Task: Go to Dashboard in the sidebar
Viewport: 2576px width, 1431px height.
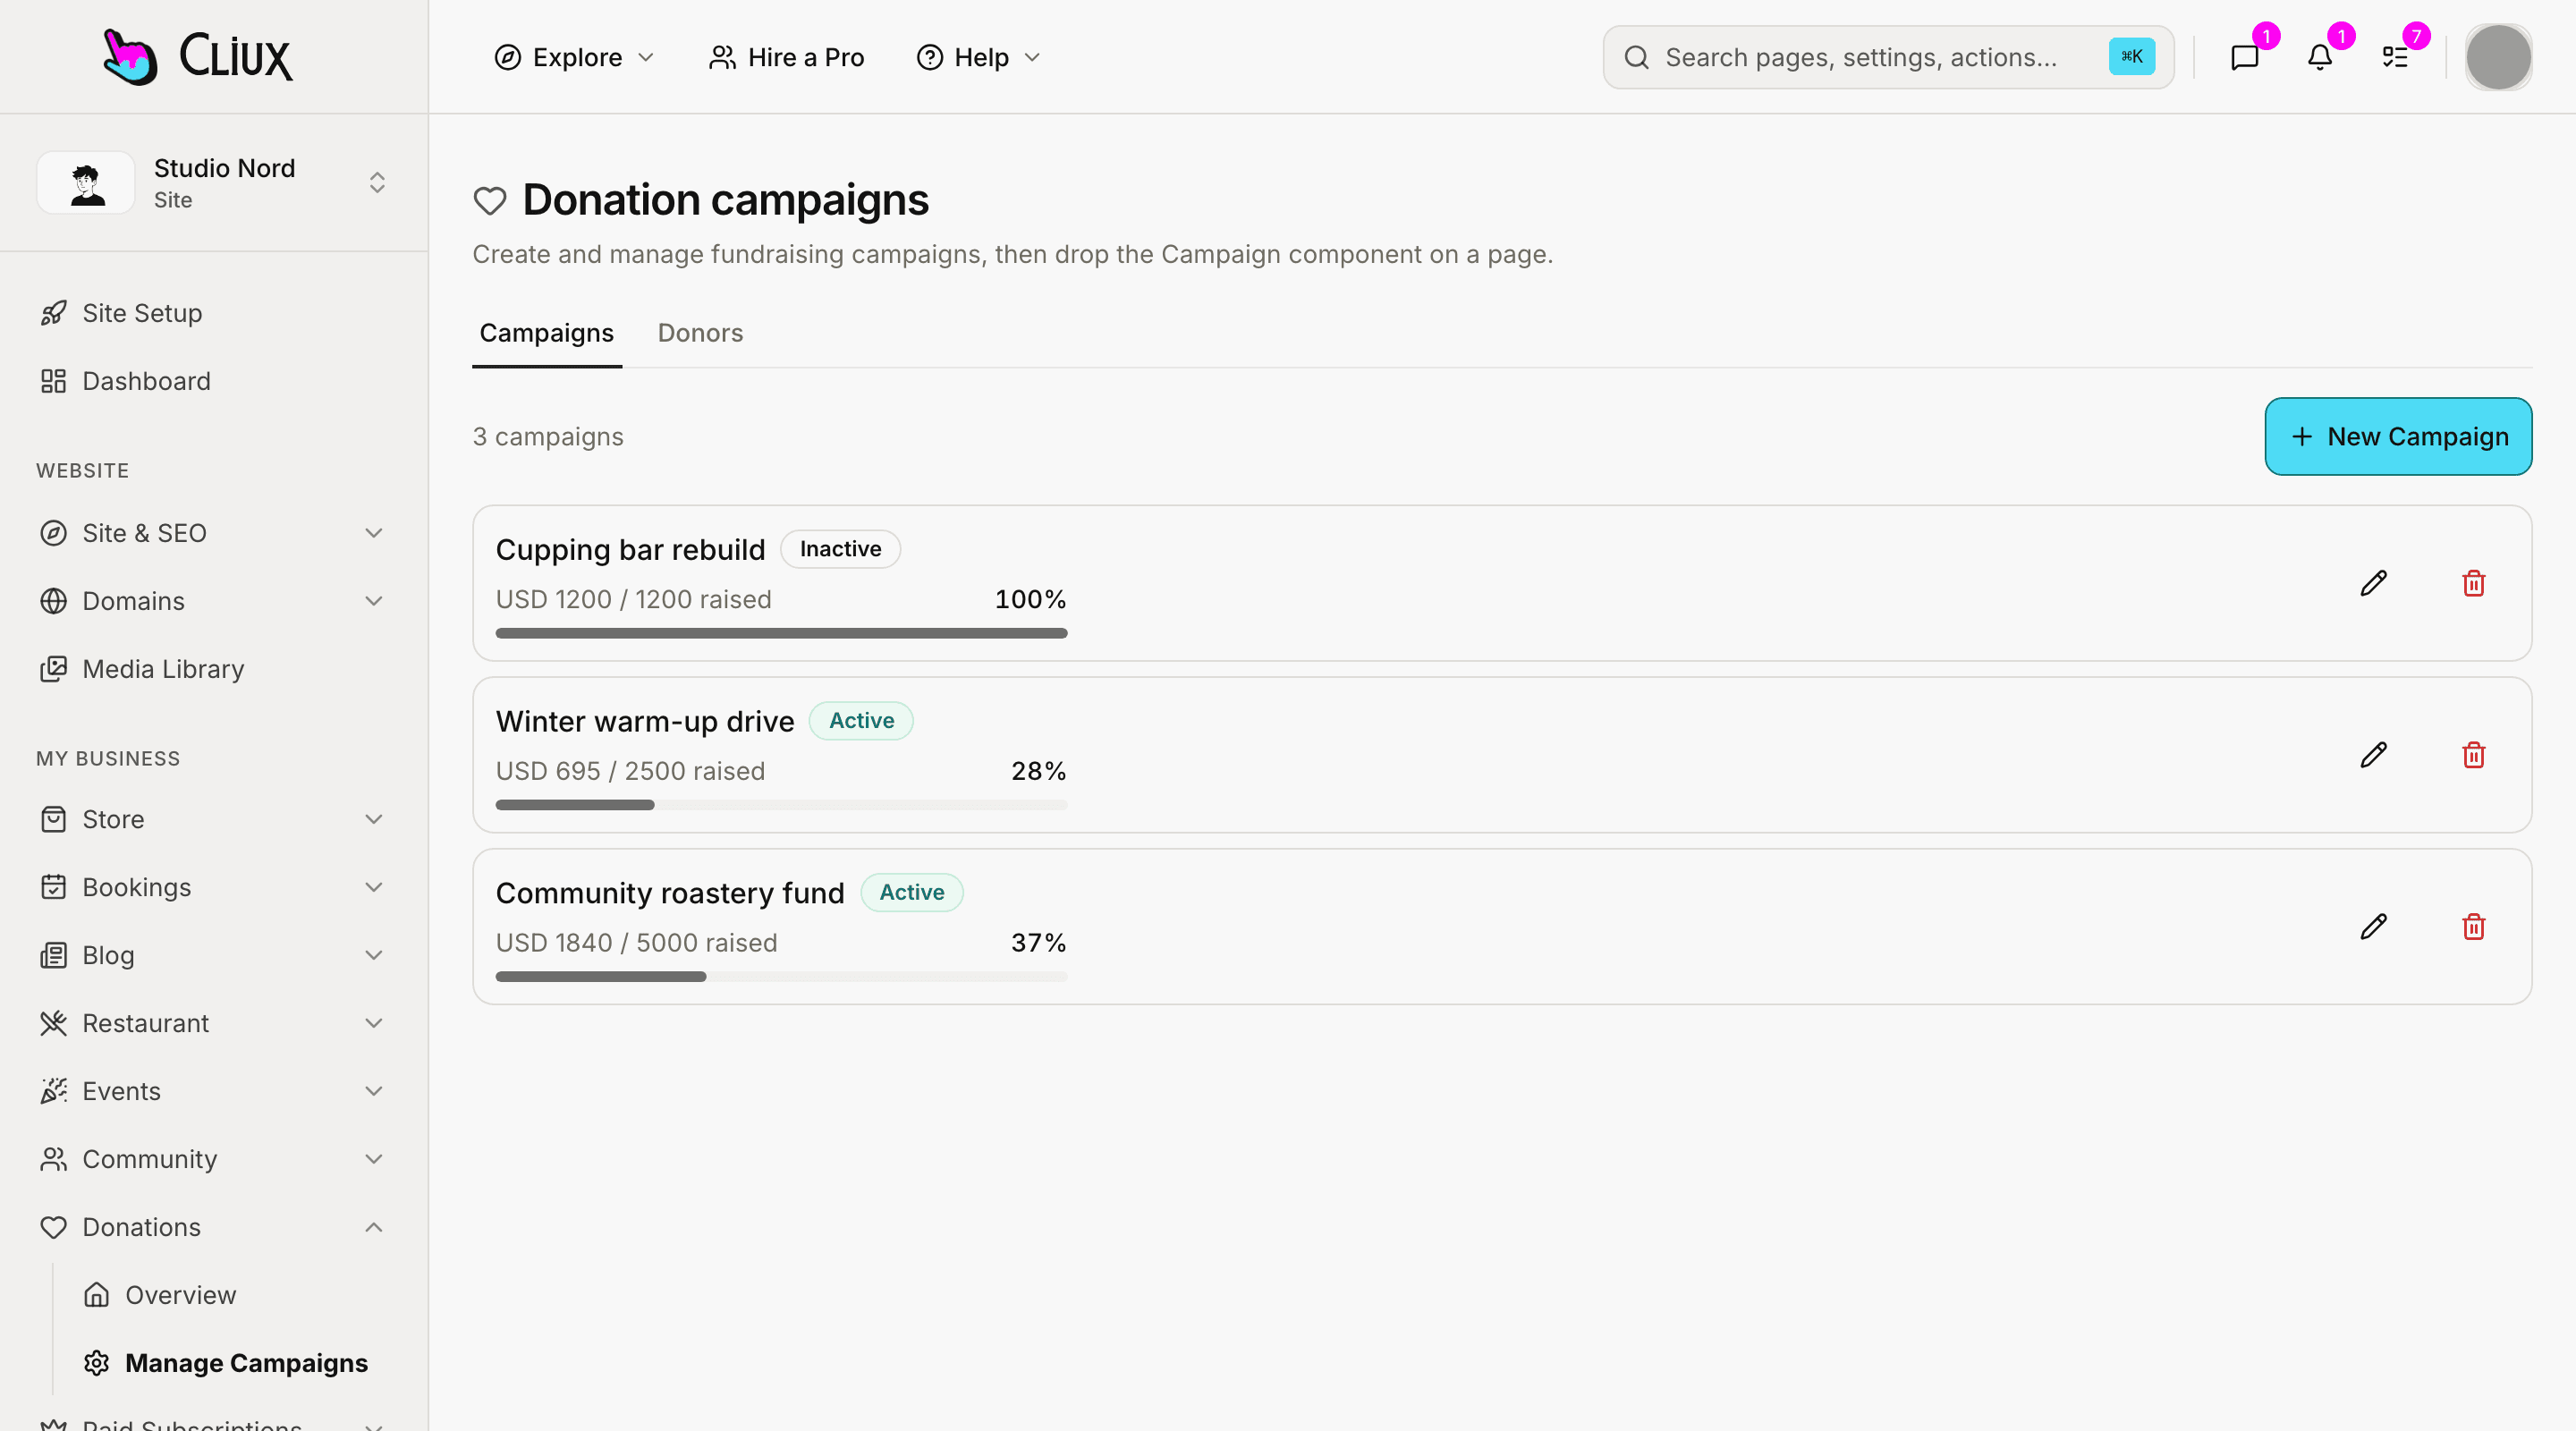Action: [x=214, y=381]
